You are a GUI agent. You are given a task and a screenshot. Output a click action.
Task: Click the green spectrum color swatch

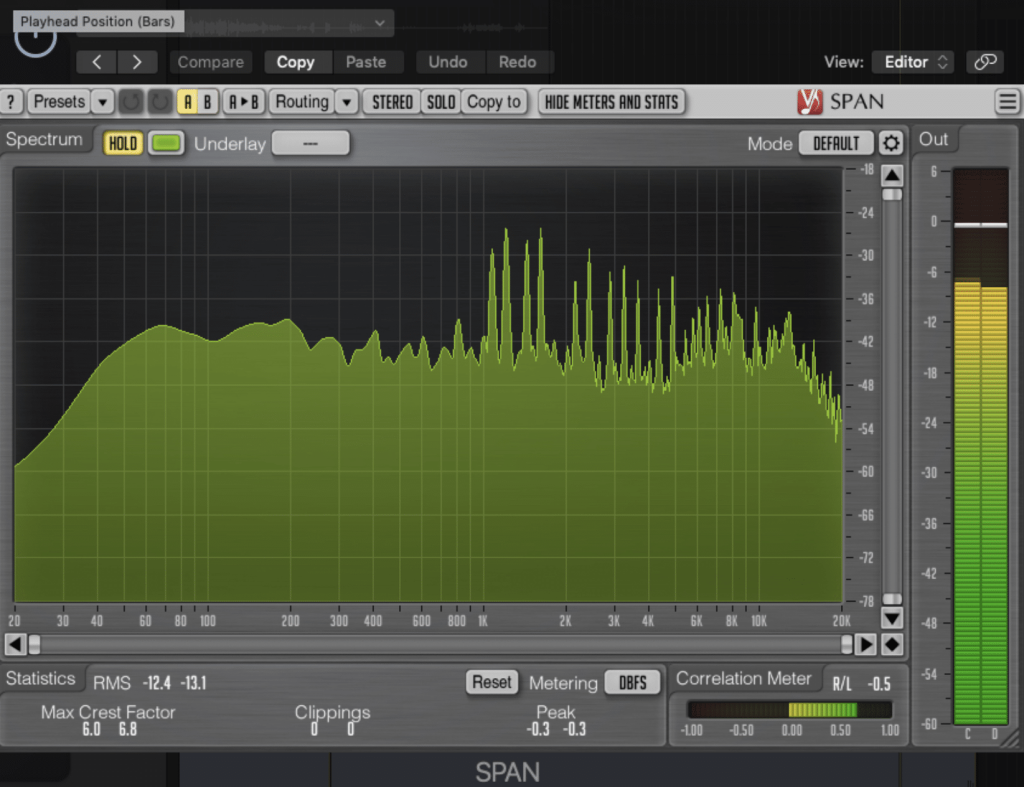pos(165,143)
